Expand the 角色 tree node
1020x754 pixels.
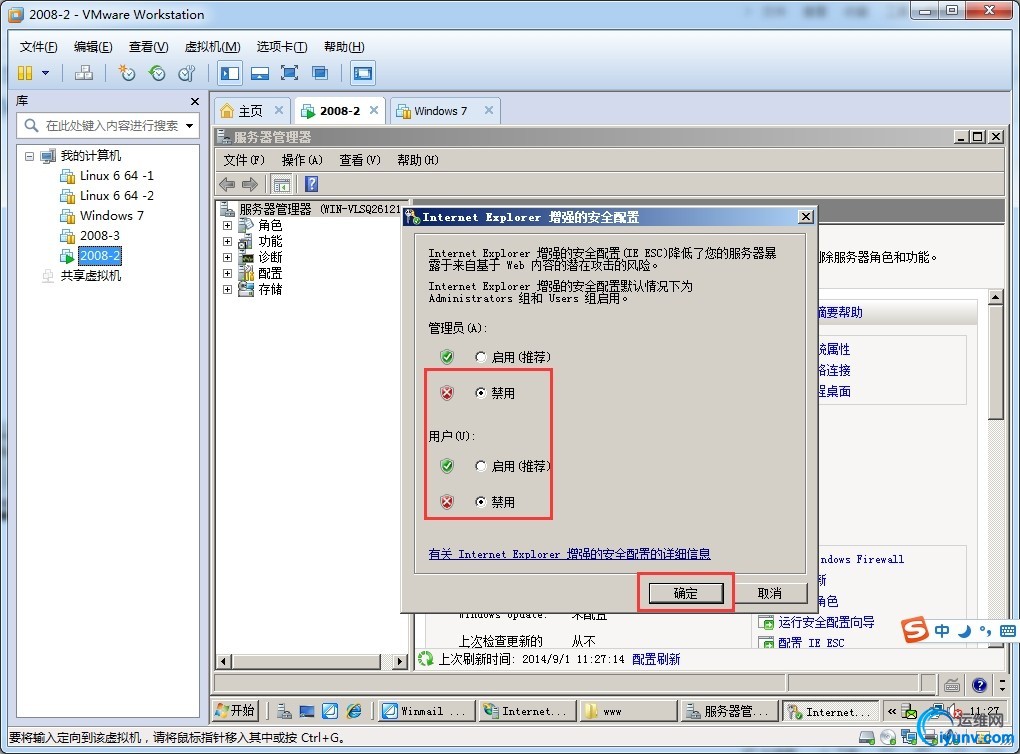pyautogui.click(x=227, y=226)
